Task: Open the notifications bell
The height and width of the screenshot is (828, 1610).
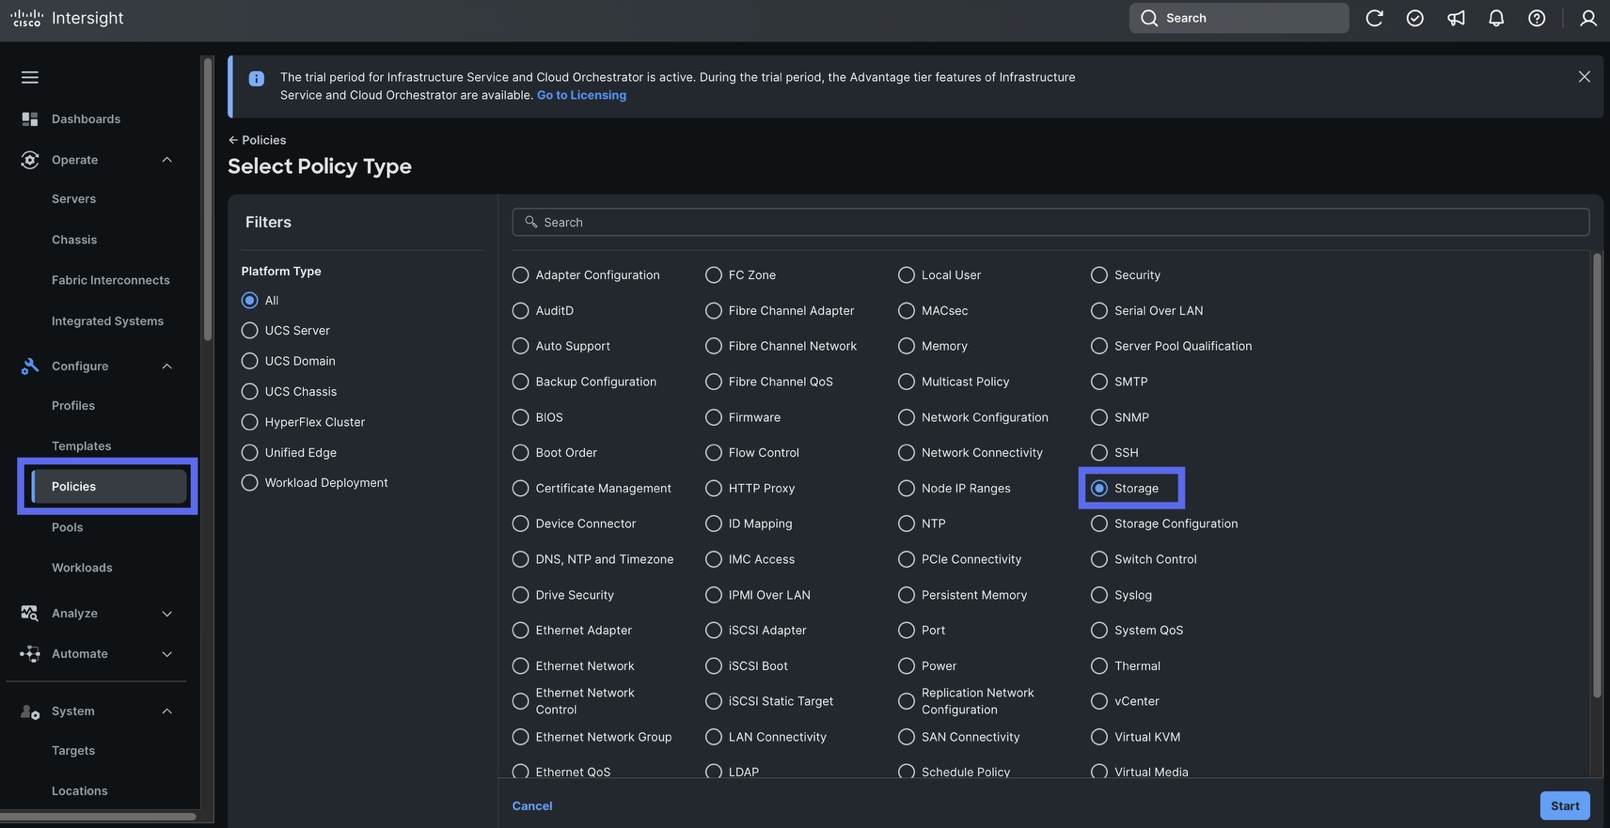Action: point(1496,18)
